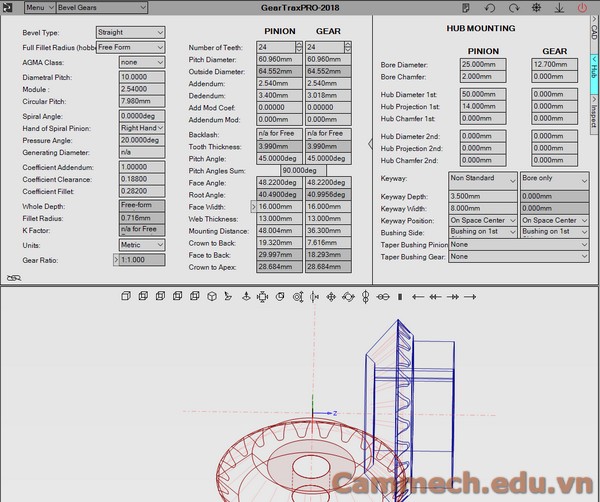Click the axis triad orientation icon
600x502 pixels.
point(246,297)
